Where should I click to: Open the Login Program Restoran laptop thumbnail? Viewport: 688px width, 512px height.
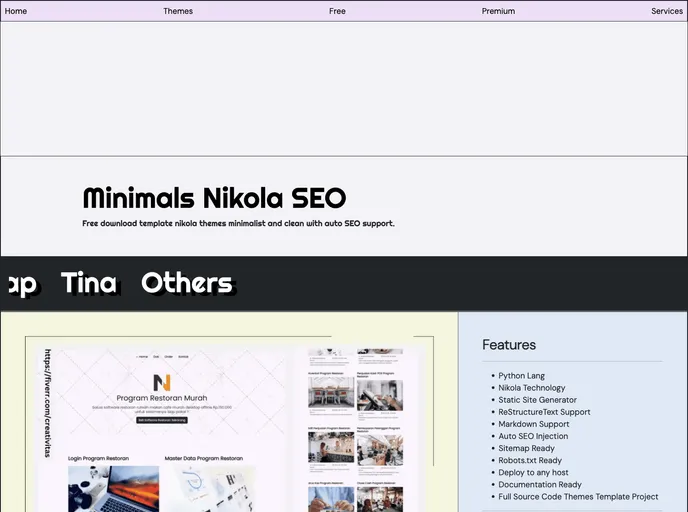point(106,489)
